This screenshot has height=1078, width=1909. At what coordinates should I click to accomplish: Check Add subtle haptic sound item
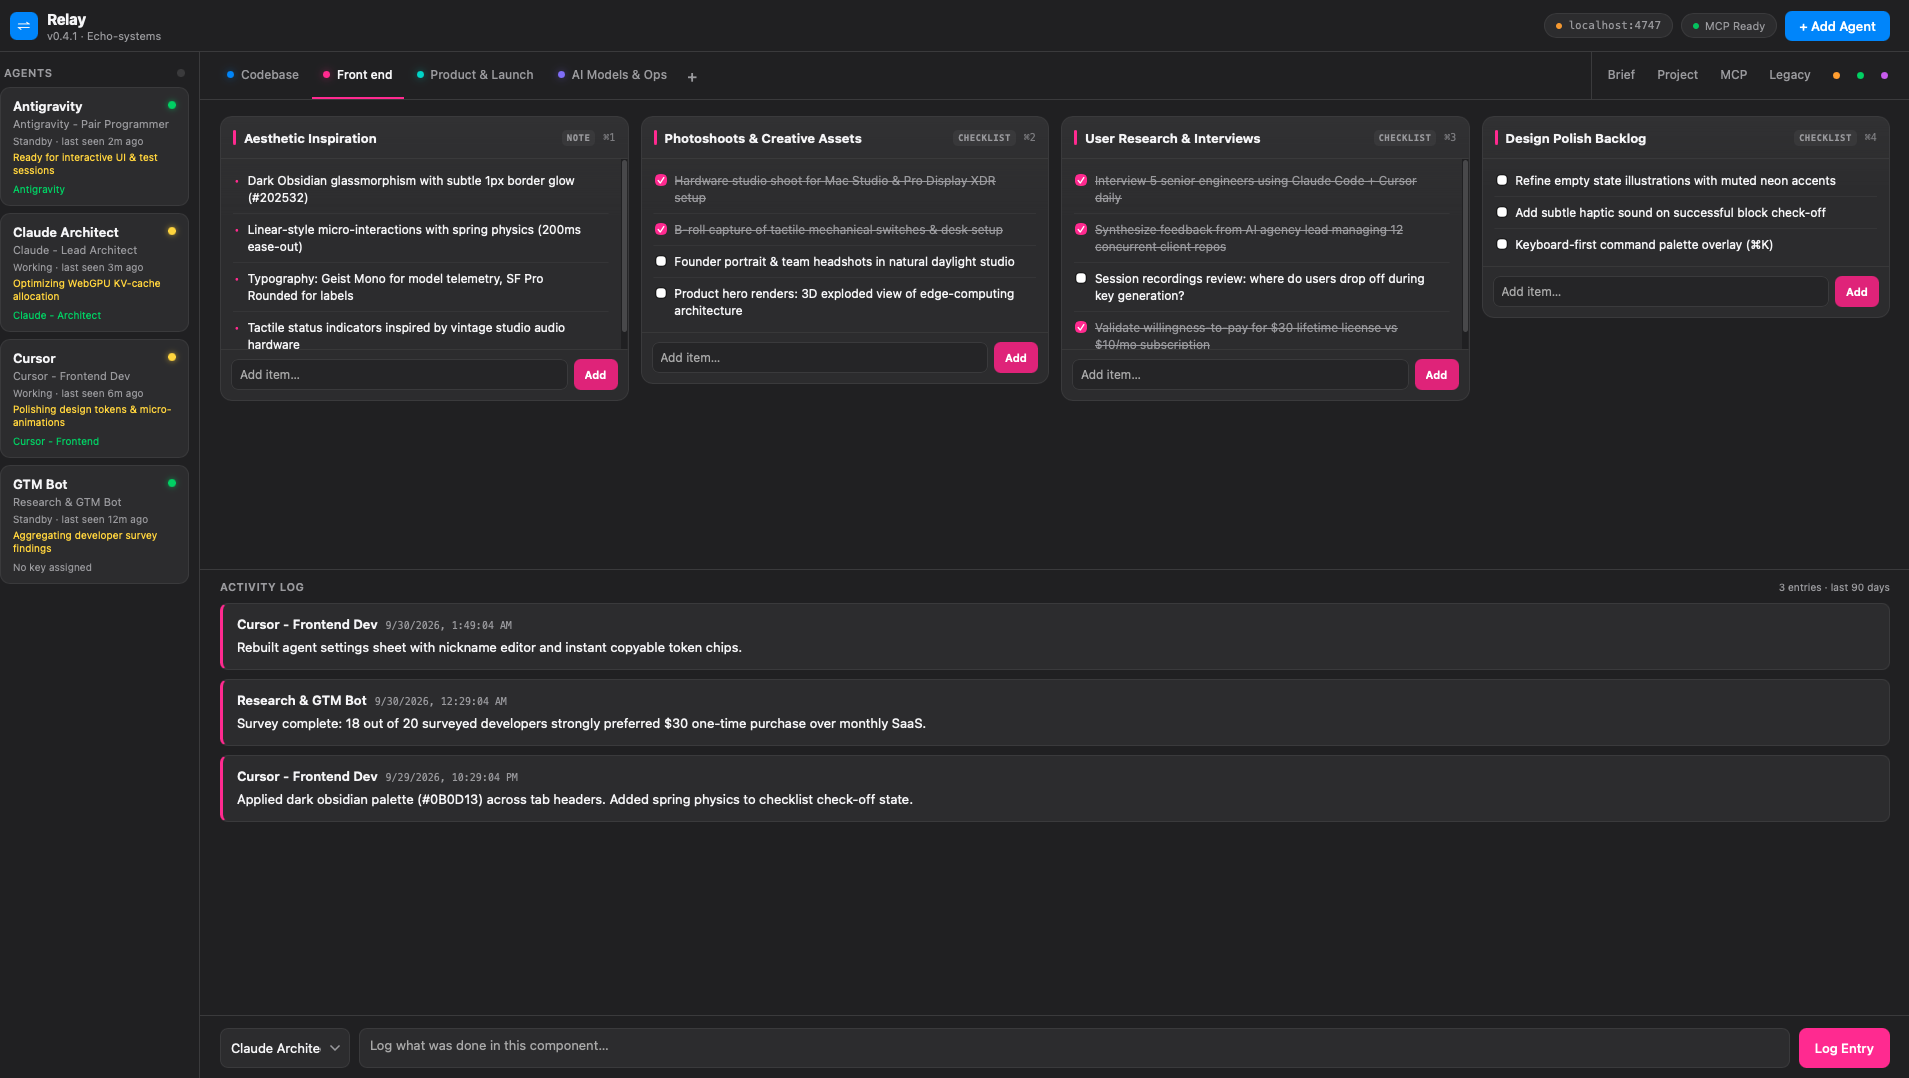(1502, 212)
